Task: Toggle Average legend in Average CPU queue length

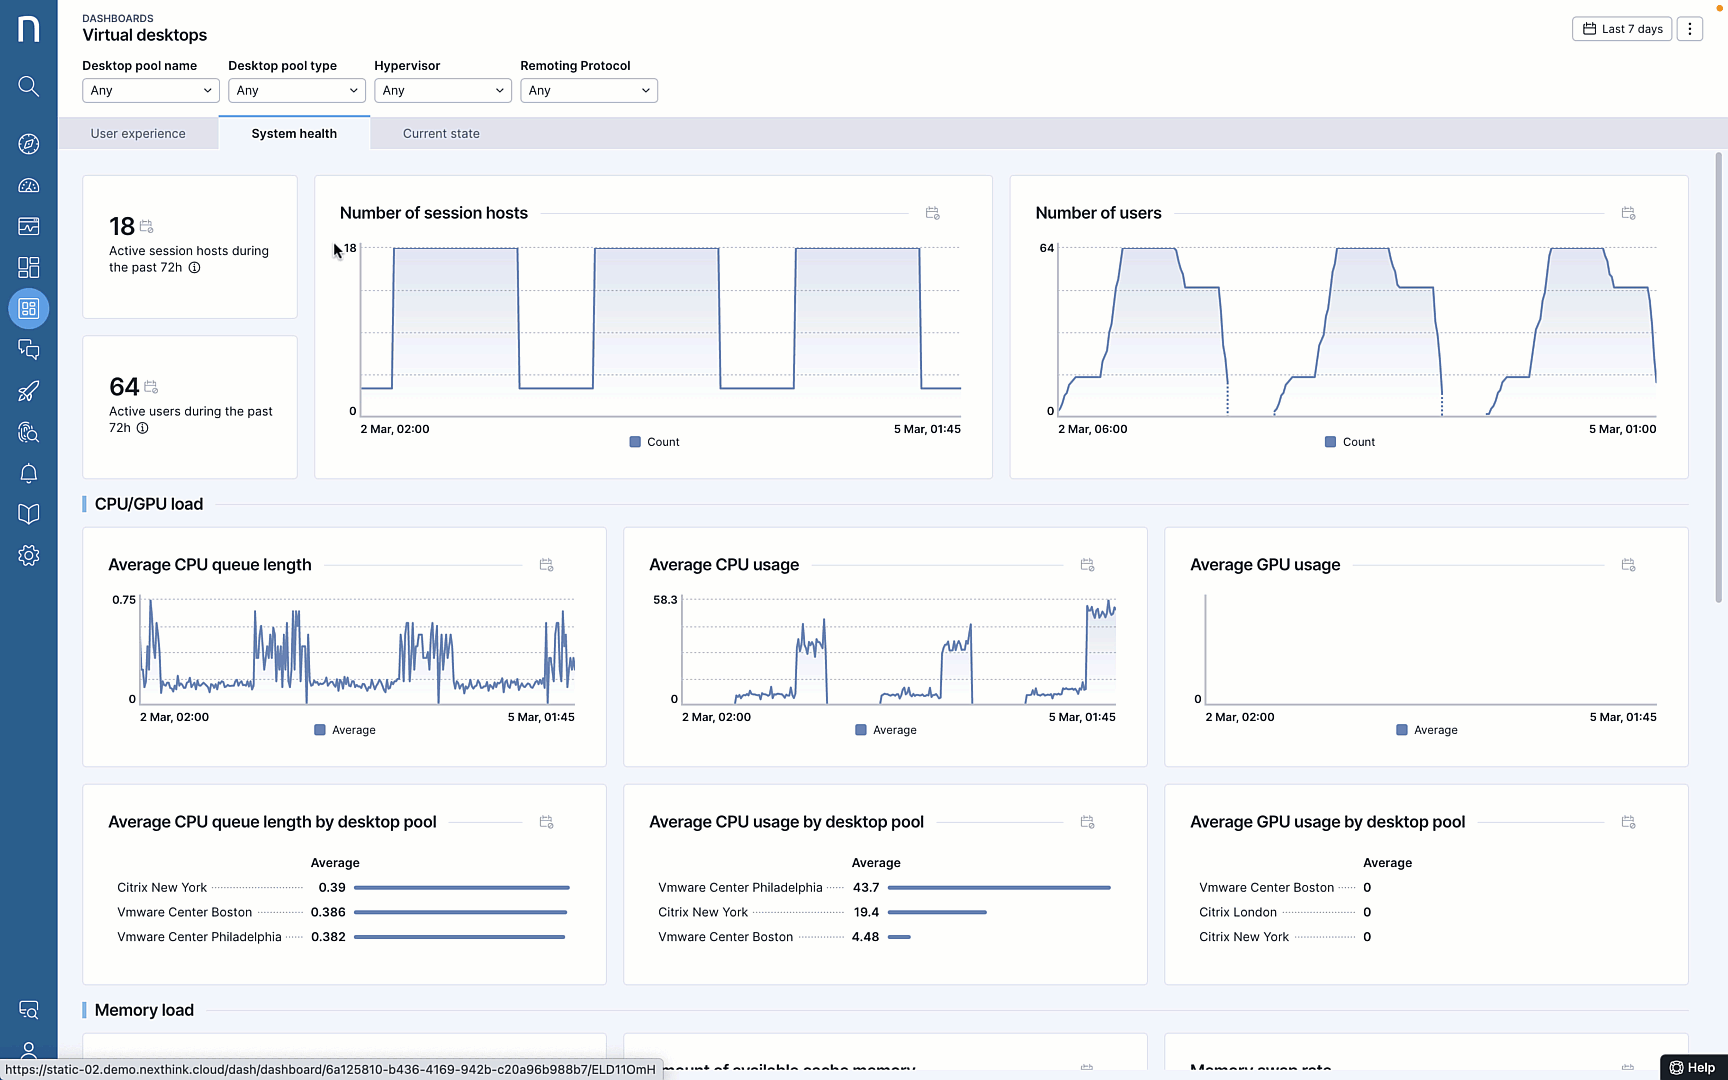Action: 344,730
